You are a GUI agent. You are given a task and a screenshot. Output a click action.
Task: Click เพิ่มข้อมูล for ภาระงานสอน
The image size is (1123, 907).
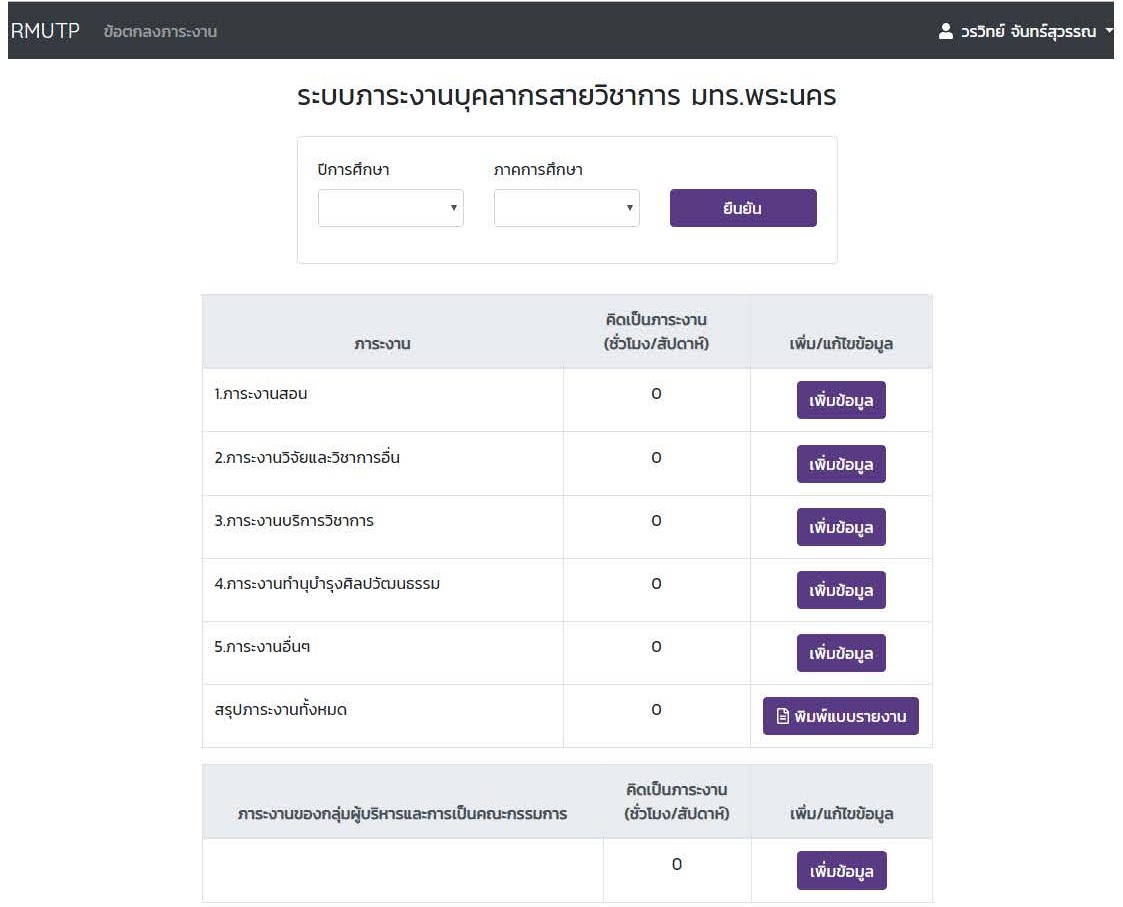[840, 401]
